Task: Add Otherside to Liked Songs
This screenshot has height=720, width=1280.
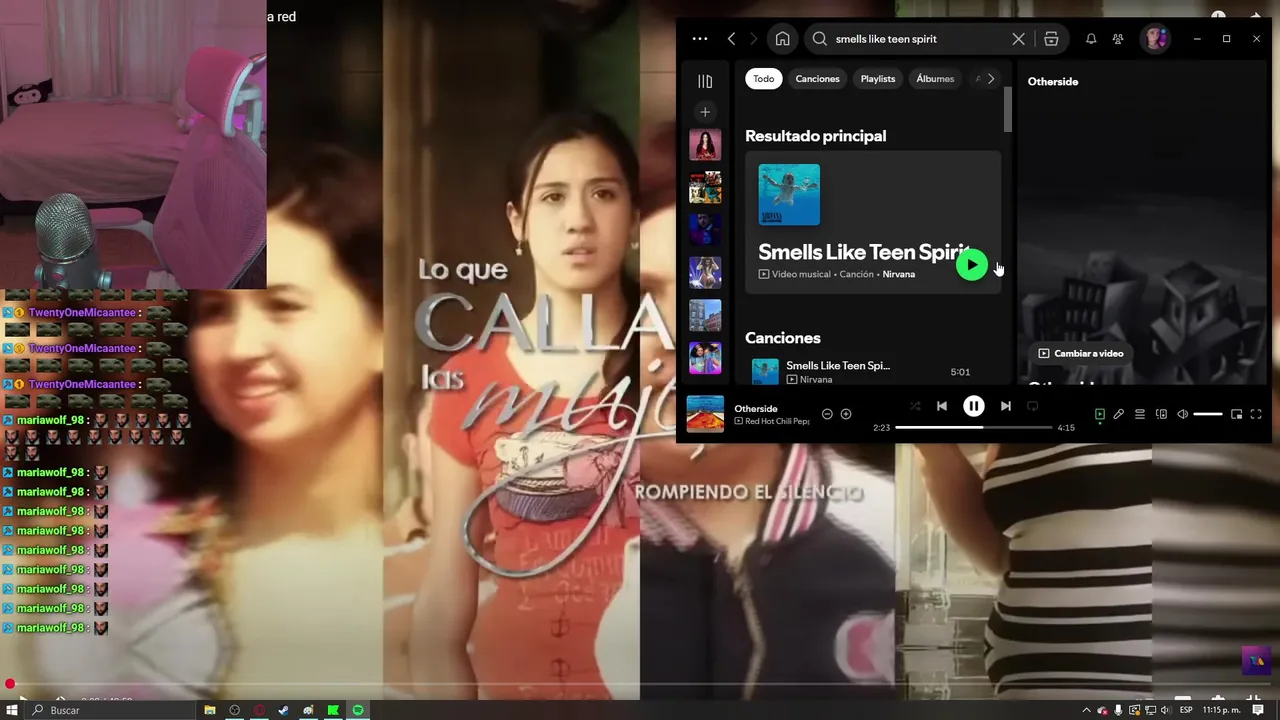Action: tap(846, 414)
